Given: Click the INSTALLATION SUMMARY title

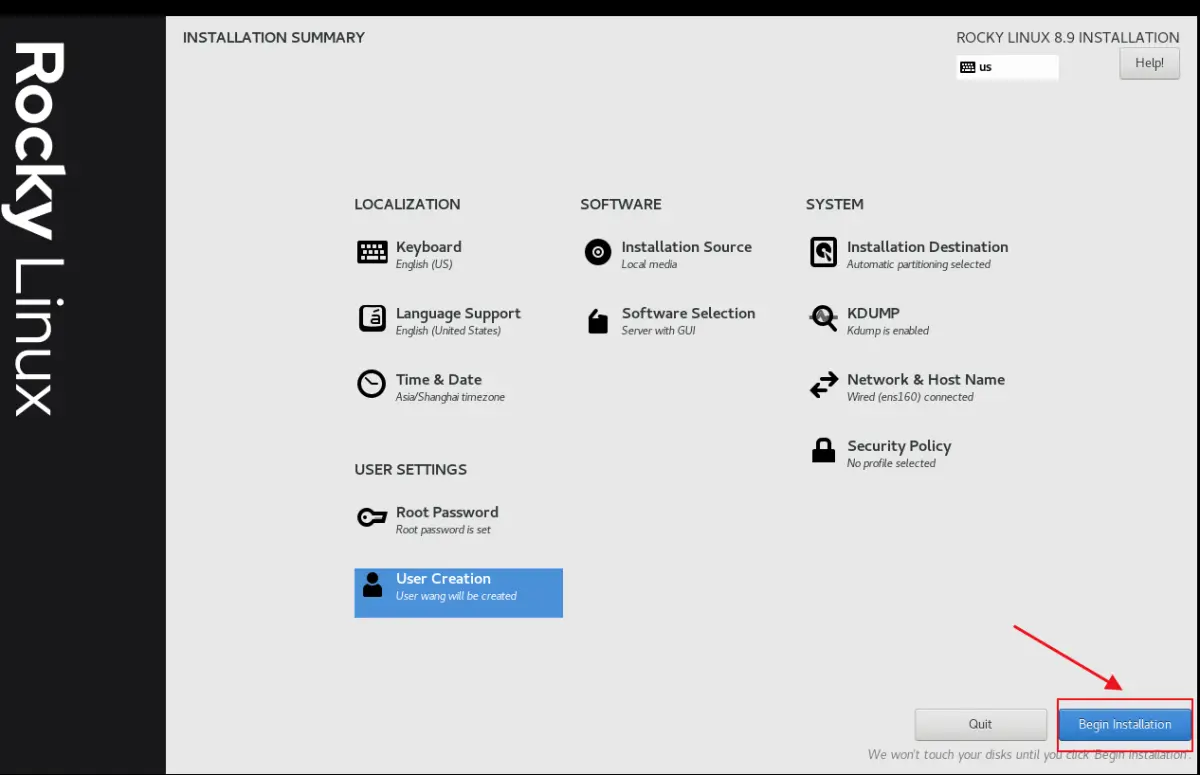Looking at the screenshot, I should 274,38.
